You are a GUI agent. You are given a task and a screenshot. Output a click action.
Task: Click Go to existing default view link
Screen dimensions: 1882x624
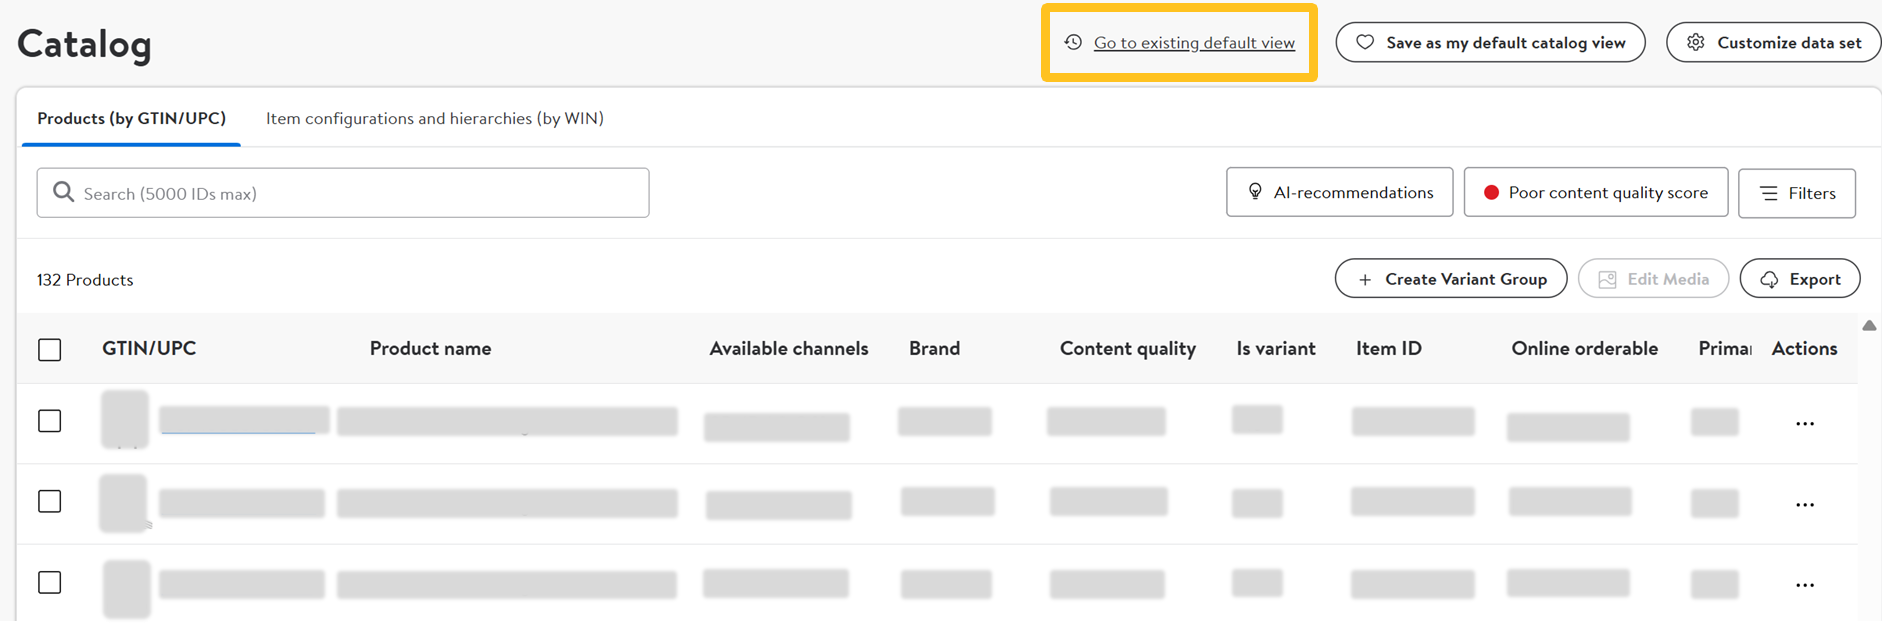1194,43
